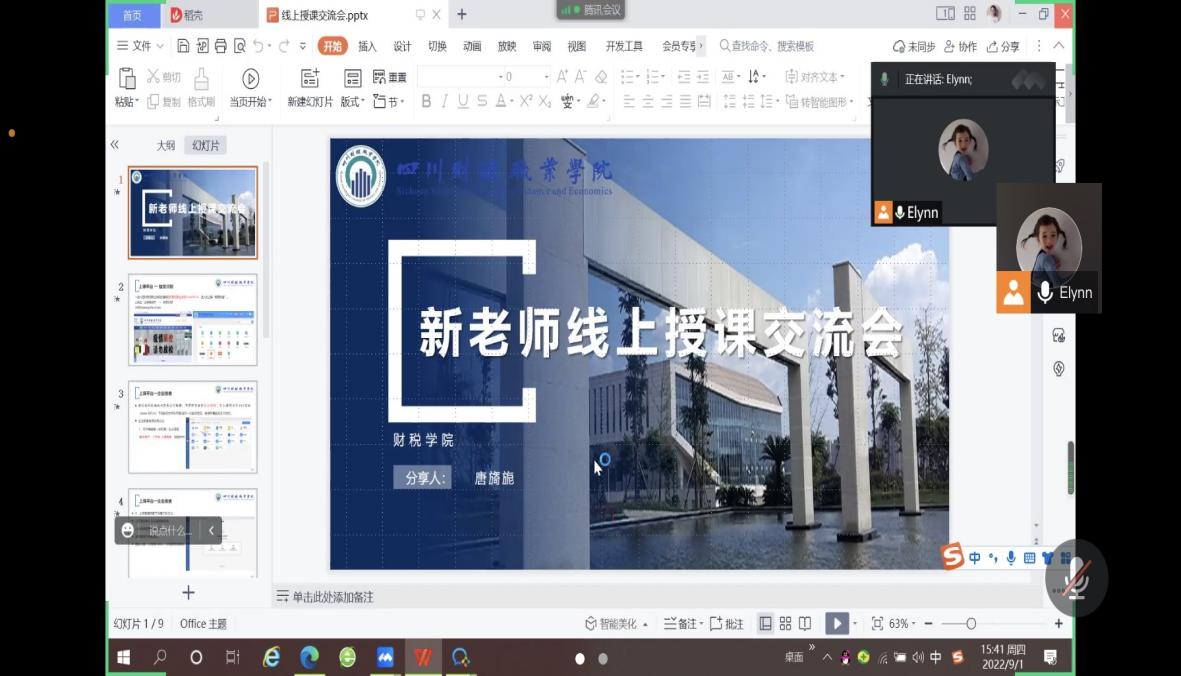The height and width of the screenshot is (676, 1181).
Task: Toggle the 备注 notes pane in status bar
Action: (x=681, y=624)
